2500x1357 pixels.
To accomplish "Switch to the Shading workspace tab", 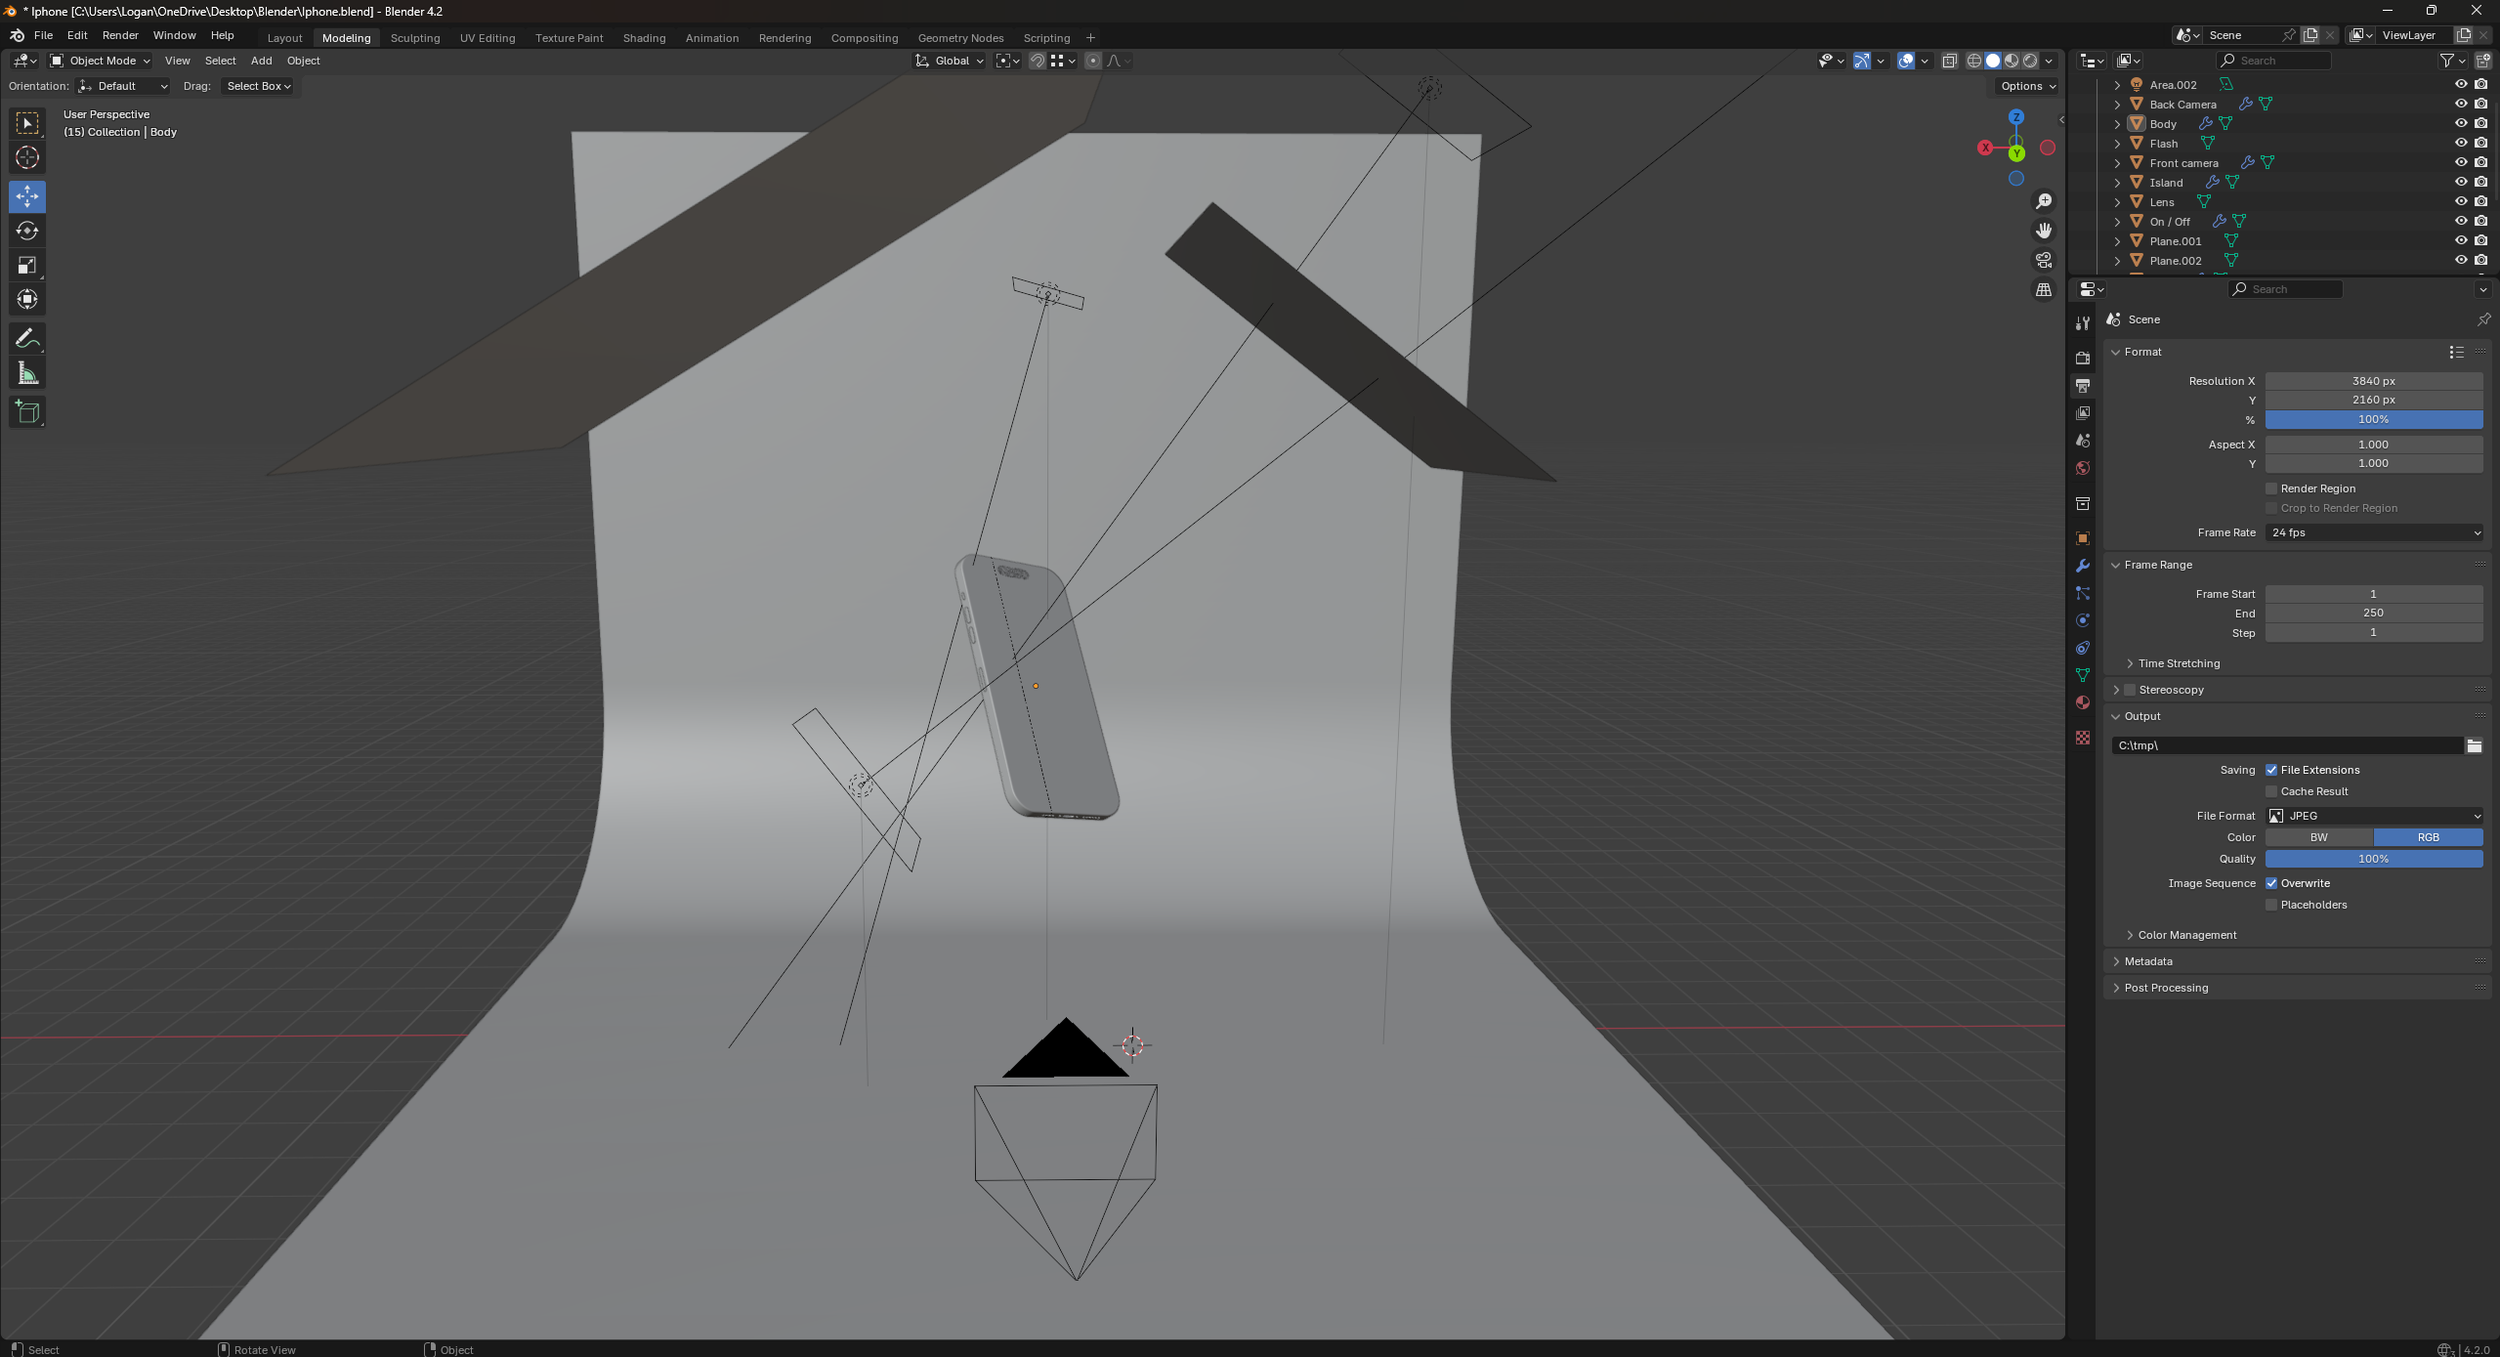I will coord(643,38).
